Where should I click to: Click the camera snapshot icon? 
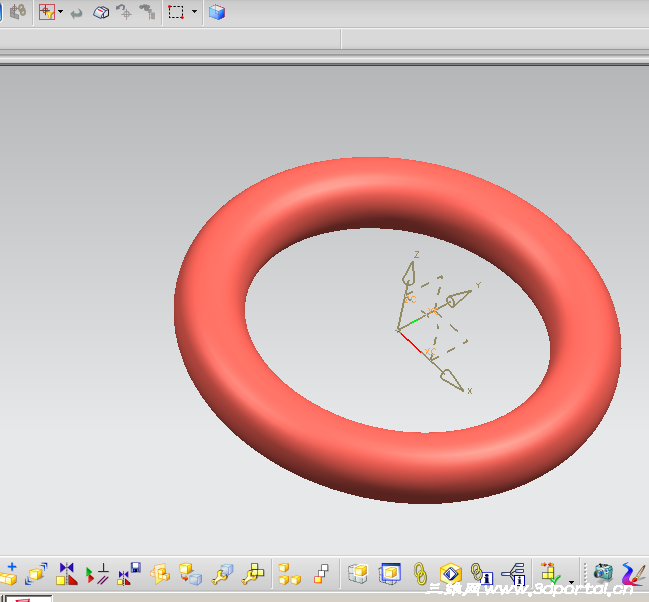tap(603, 573)
